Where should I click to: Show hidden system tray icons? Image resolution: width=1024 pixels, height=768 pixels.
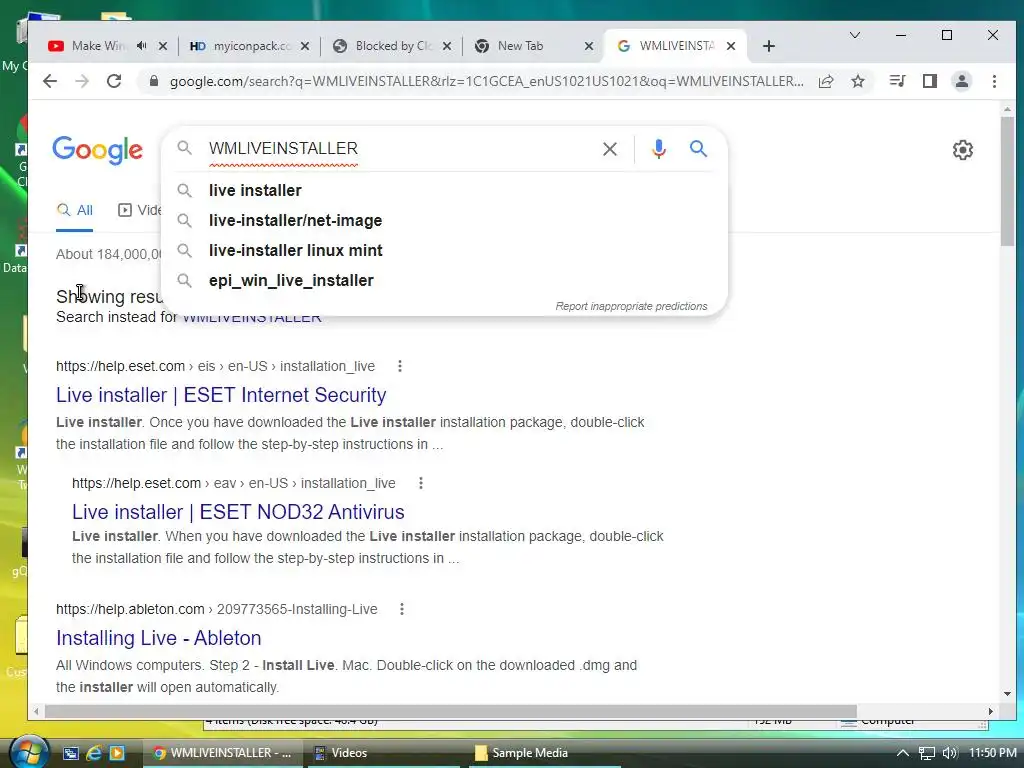pyautogui.click(x=903, y=753)
